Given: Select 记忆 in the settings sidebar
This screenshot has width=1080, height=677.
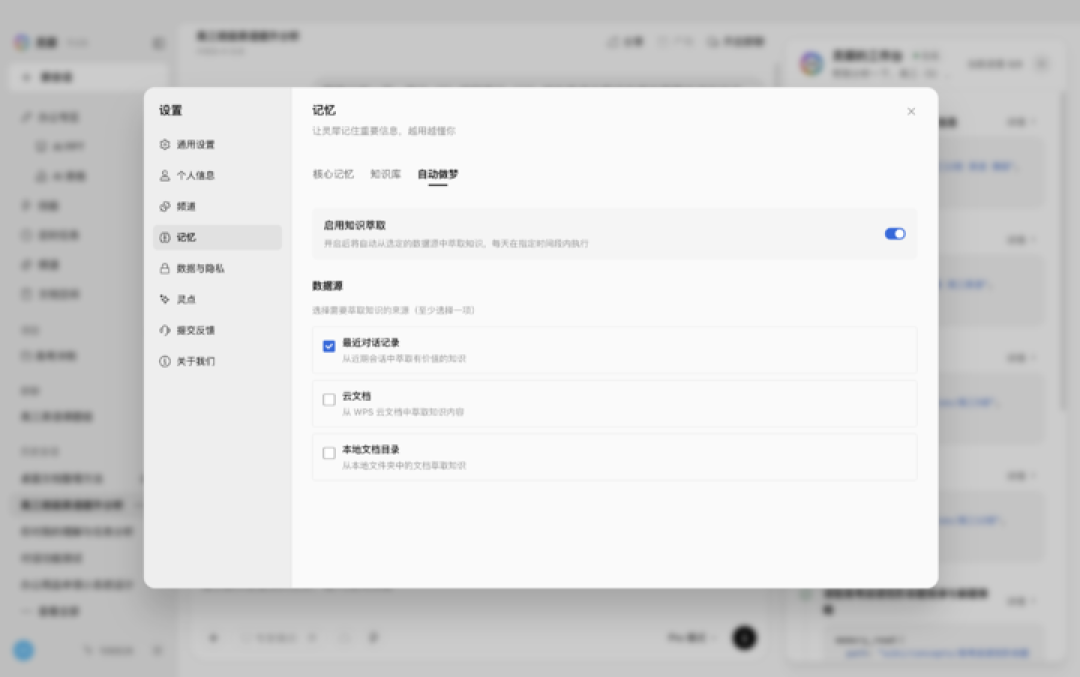Looking at the screenshot, I should point(217,238).
